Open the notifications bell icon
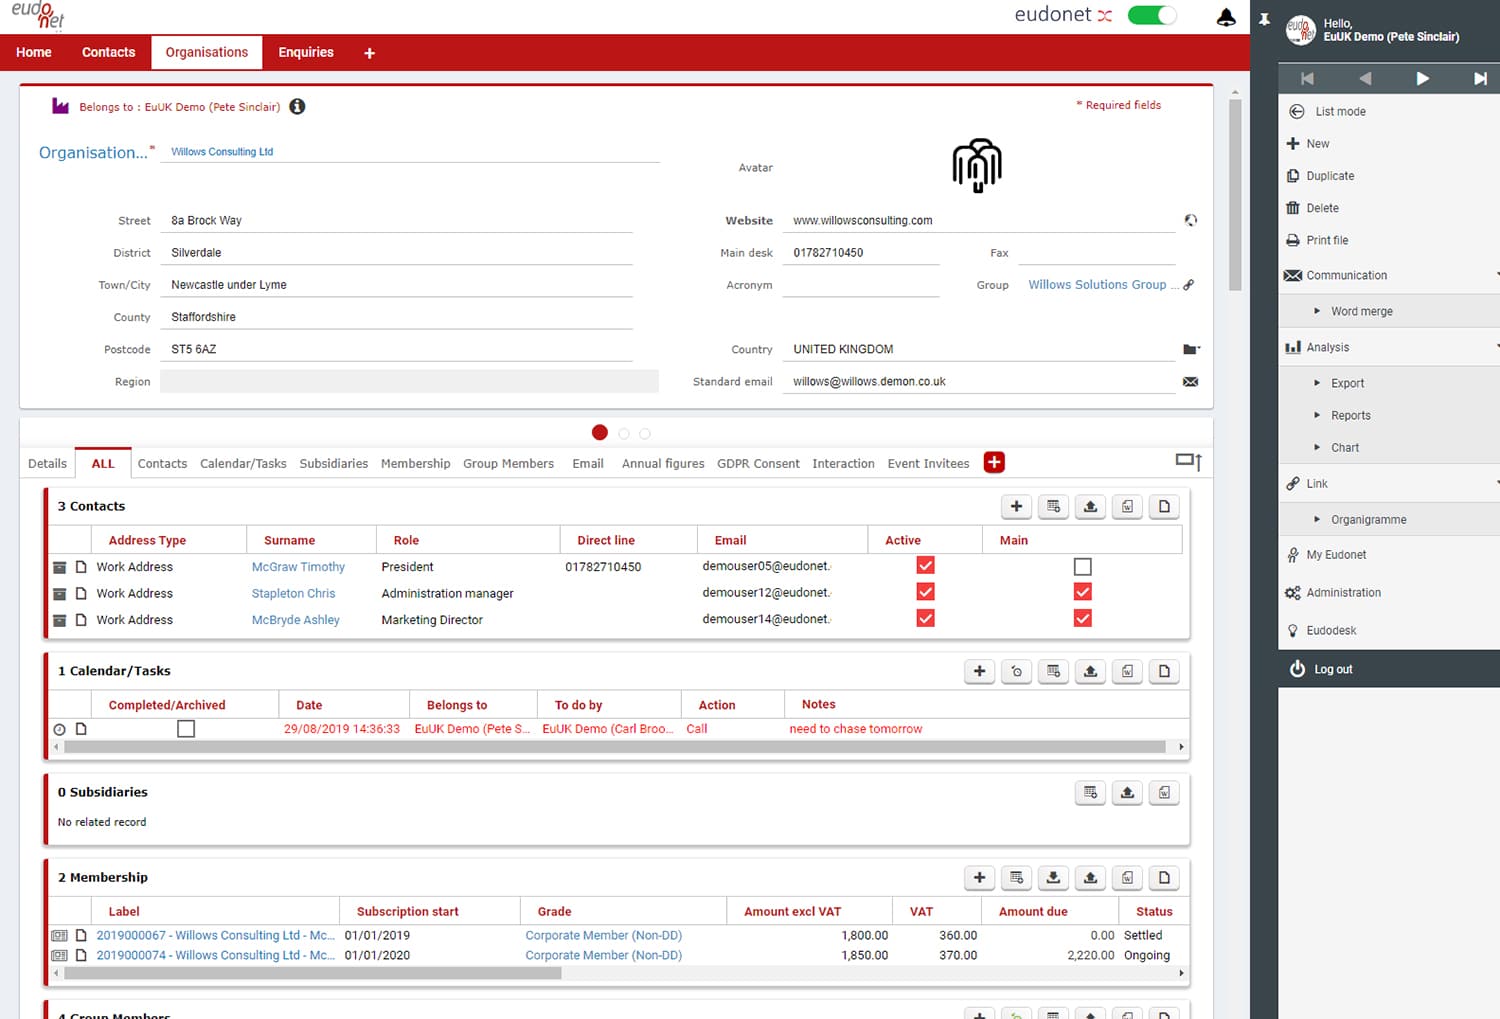The image size is (1500, 1019). tap(1225, 17)
